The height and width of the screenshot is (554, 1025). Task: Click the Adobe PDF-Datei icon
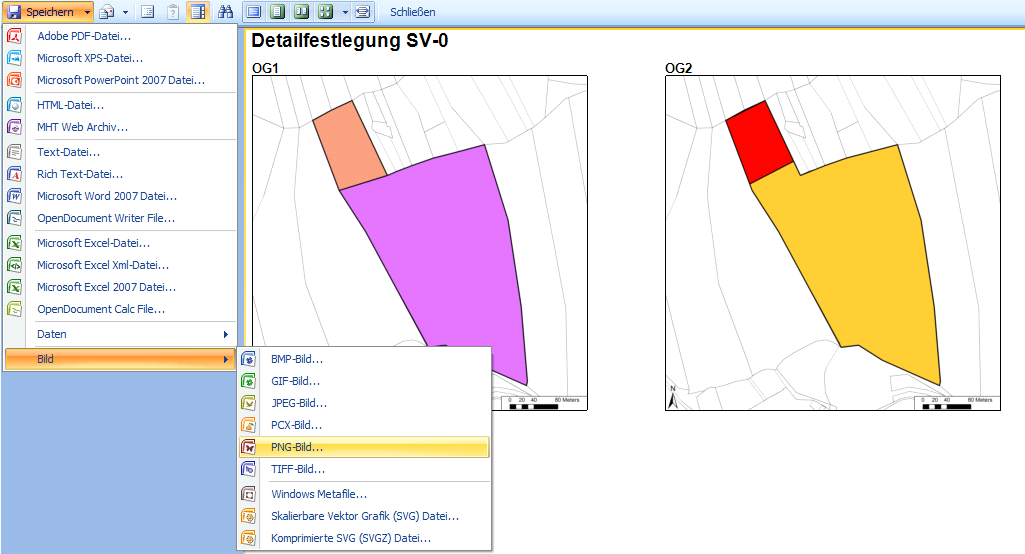point(15,37)
